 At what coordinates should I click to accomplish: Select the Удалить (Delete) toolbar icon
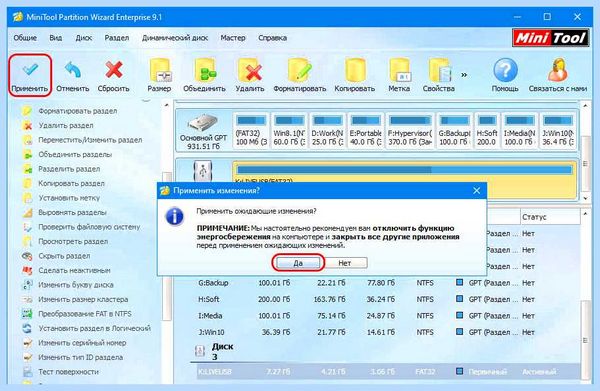(x=250, y=70)
